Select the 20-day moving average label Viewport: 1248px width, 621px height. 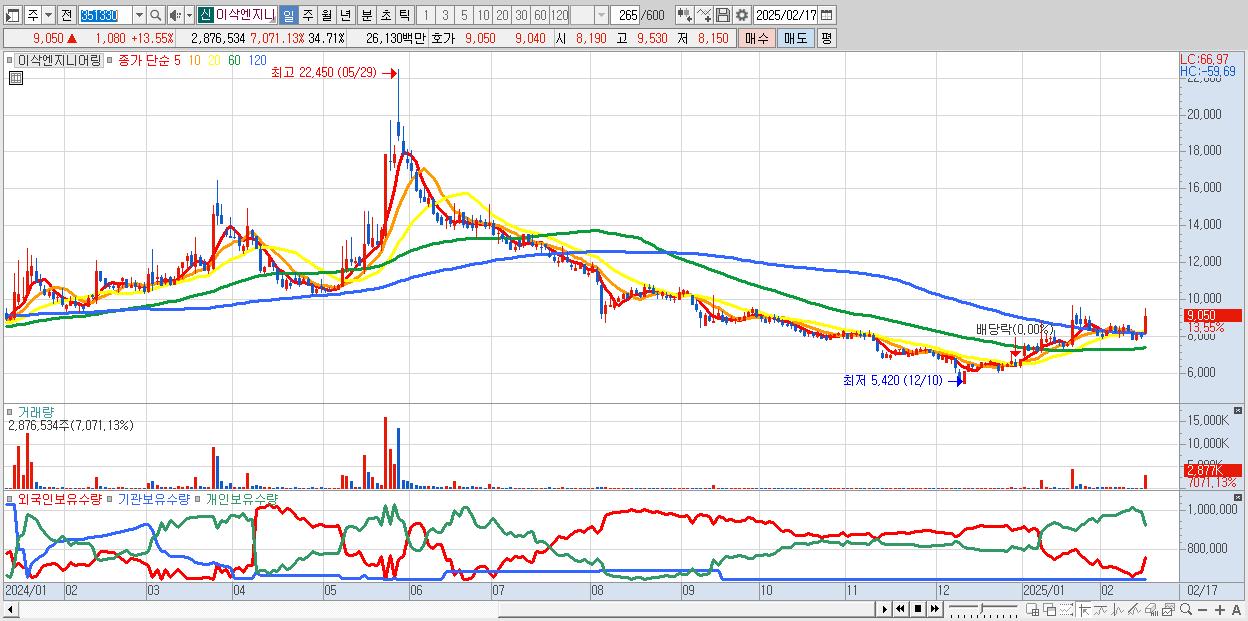[x=213, y=61]
